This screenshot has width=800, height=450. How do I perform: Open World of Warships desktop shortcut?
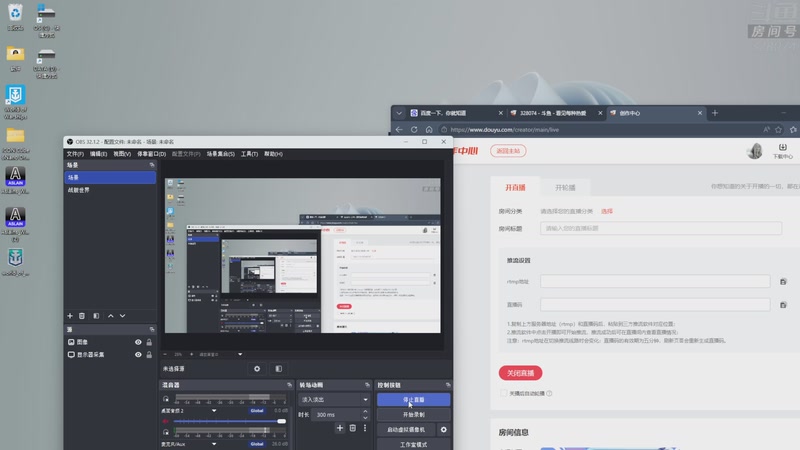[x=15, y=102]
